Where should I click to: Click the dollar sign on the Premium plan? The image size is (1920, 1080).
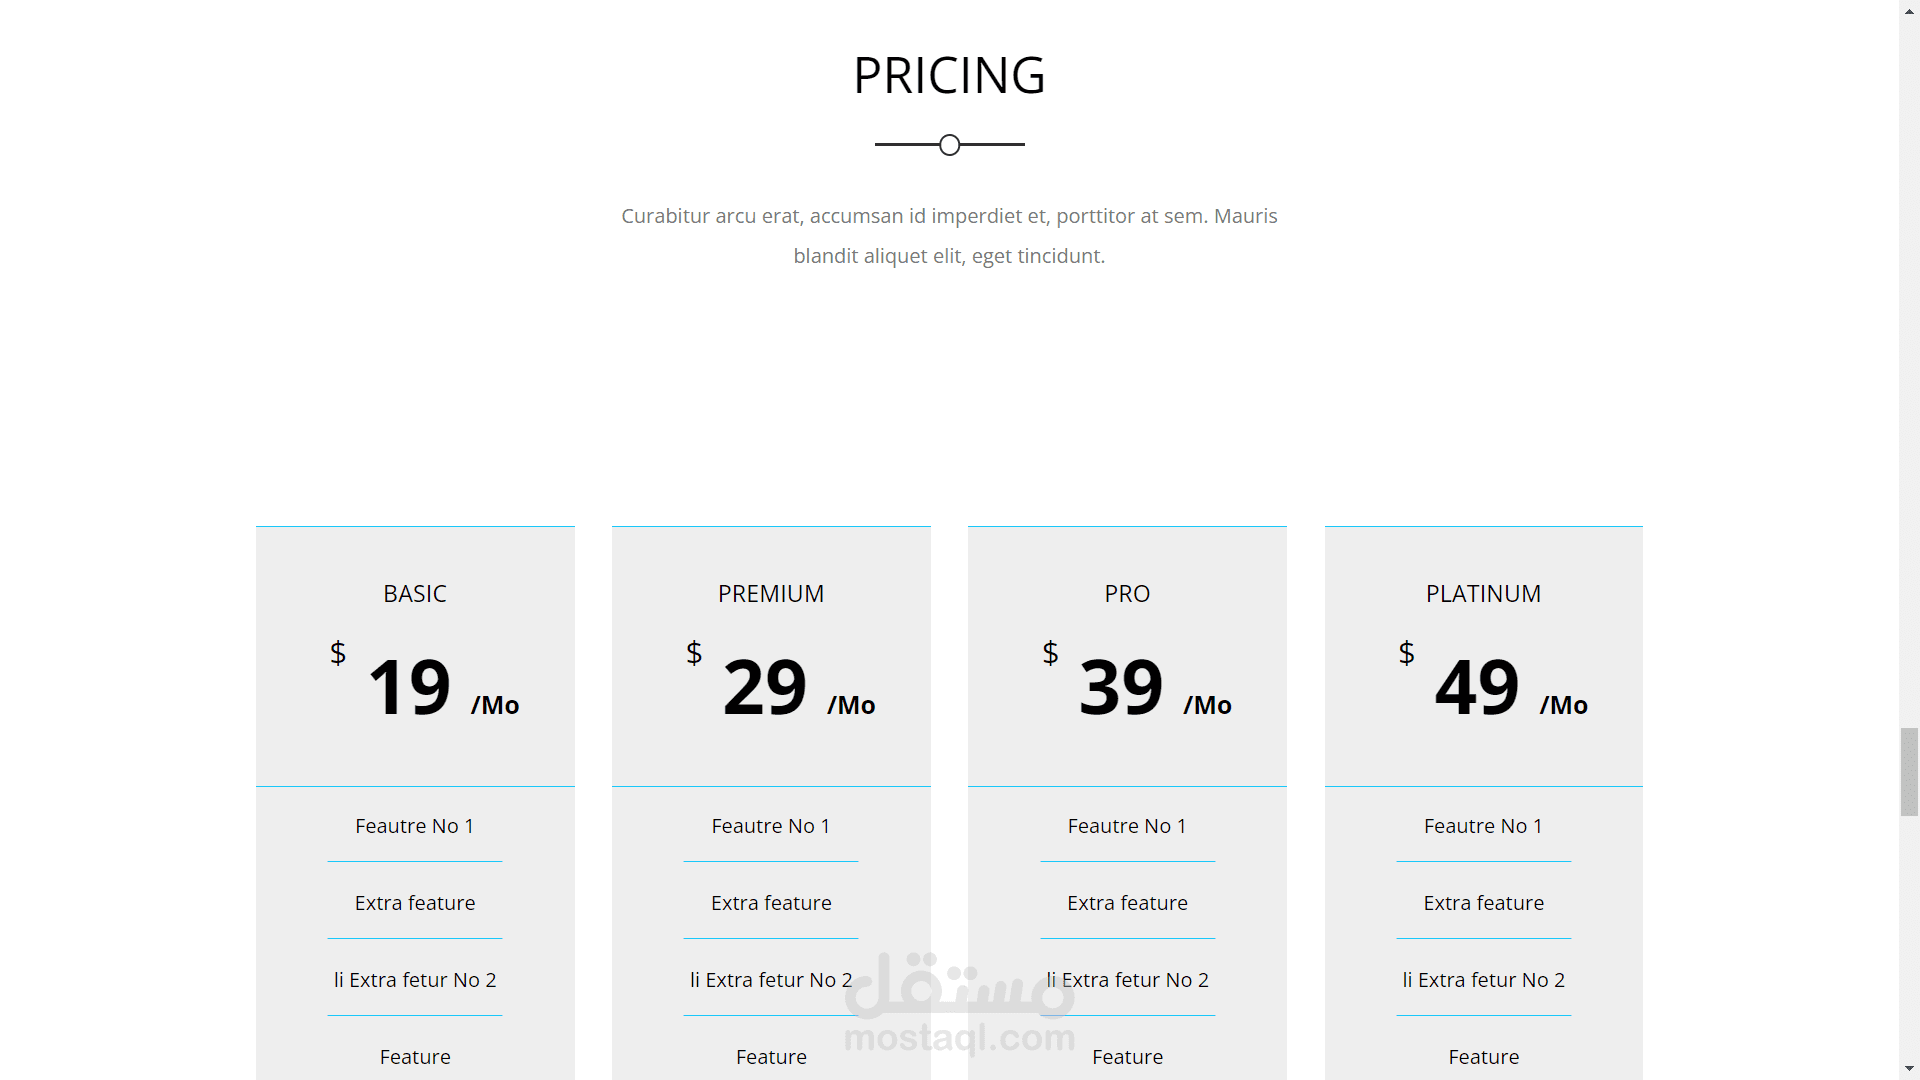point(694,653)
